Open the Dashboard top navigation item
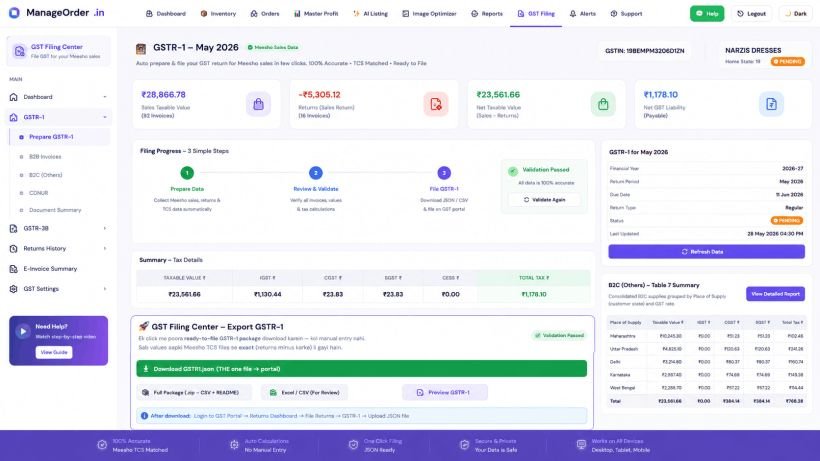The width and height of the screenshot is (820, 461). (x=165, y=14)
